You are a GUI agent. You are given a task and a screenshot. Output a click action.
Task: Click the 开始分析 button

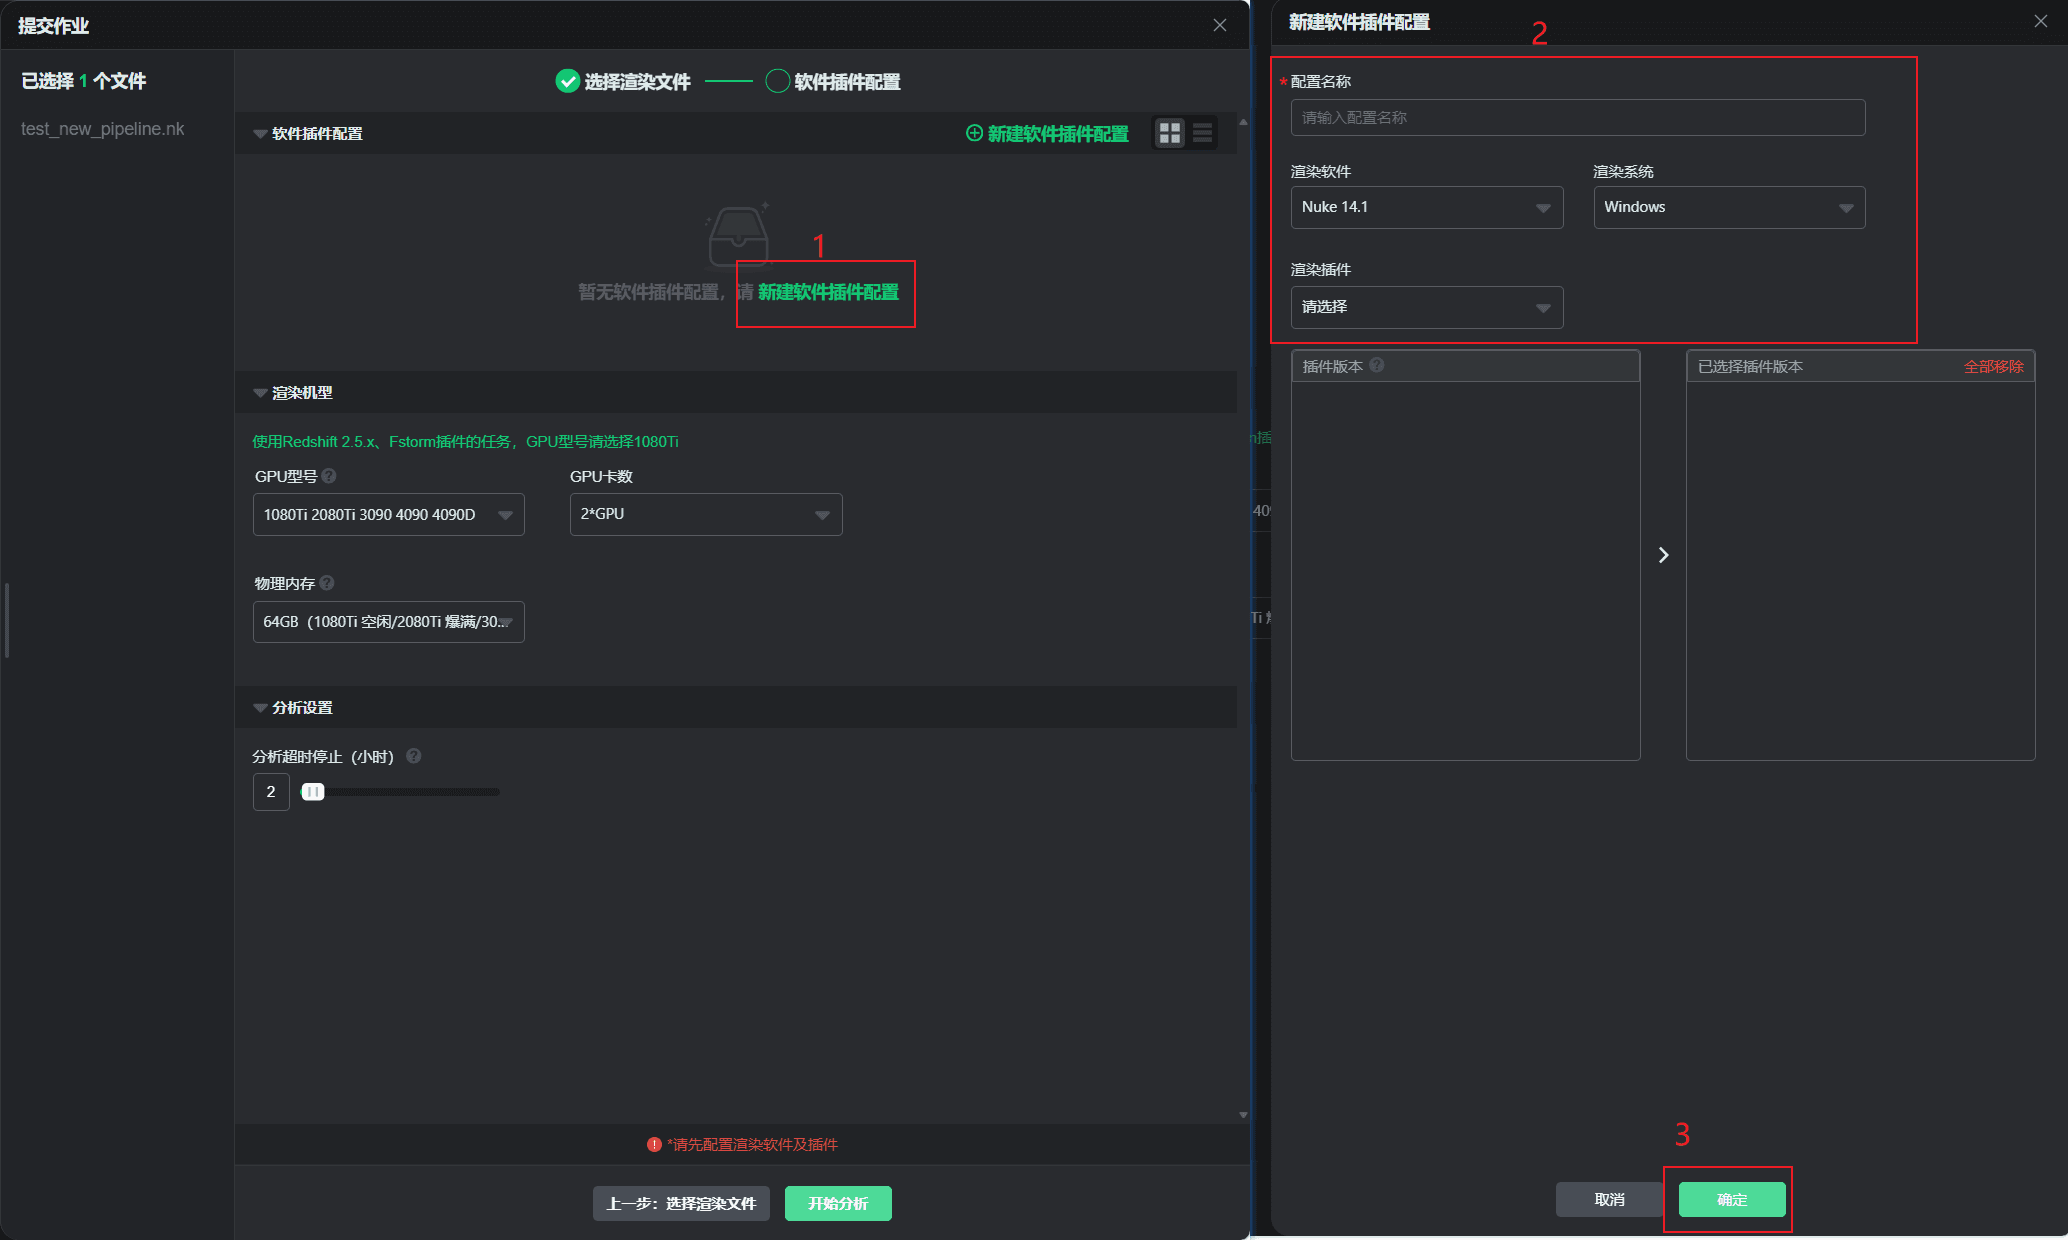tap(838, 1203)
